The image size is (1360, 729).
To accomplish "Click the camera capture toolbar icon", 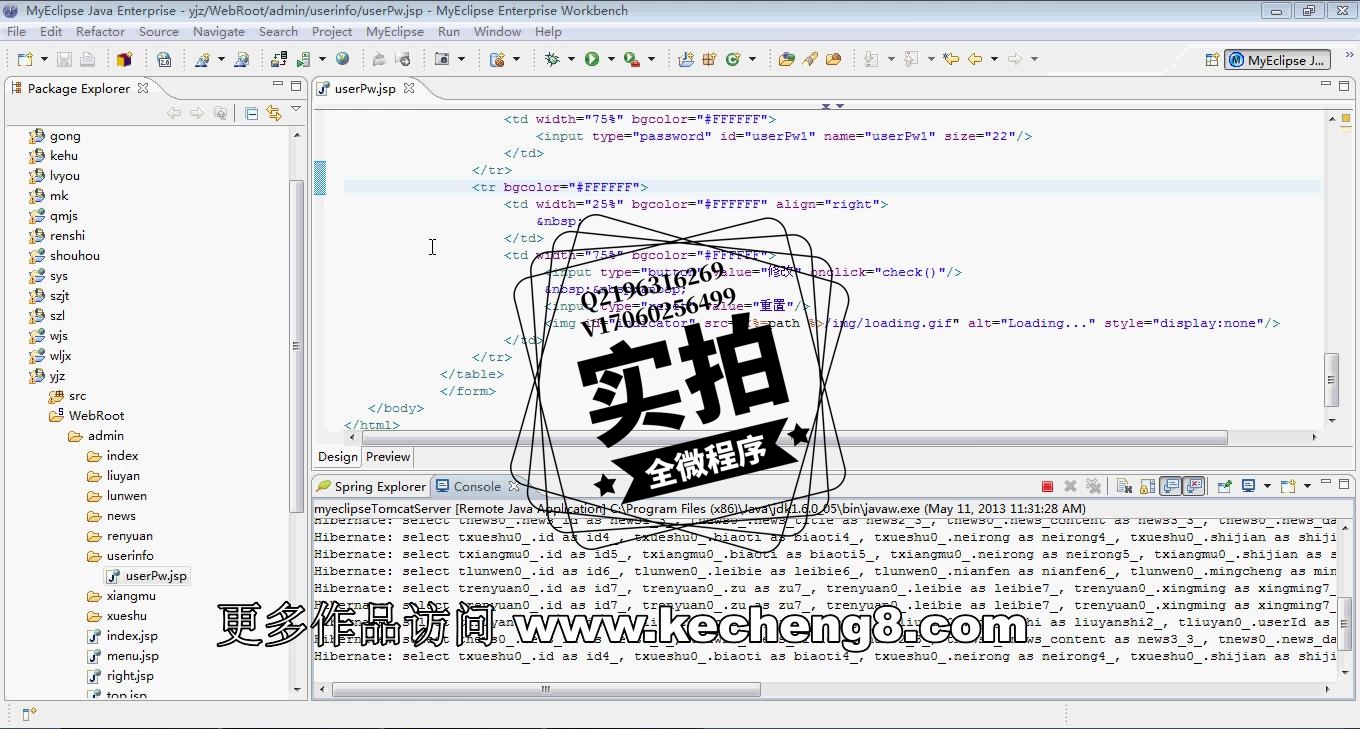I will [x=442, y=59].
